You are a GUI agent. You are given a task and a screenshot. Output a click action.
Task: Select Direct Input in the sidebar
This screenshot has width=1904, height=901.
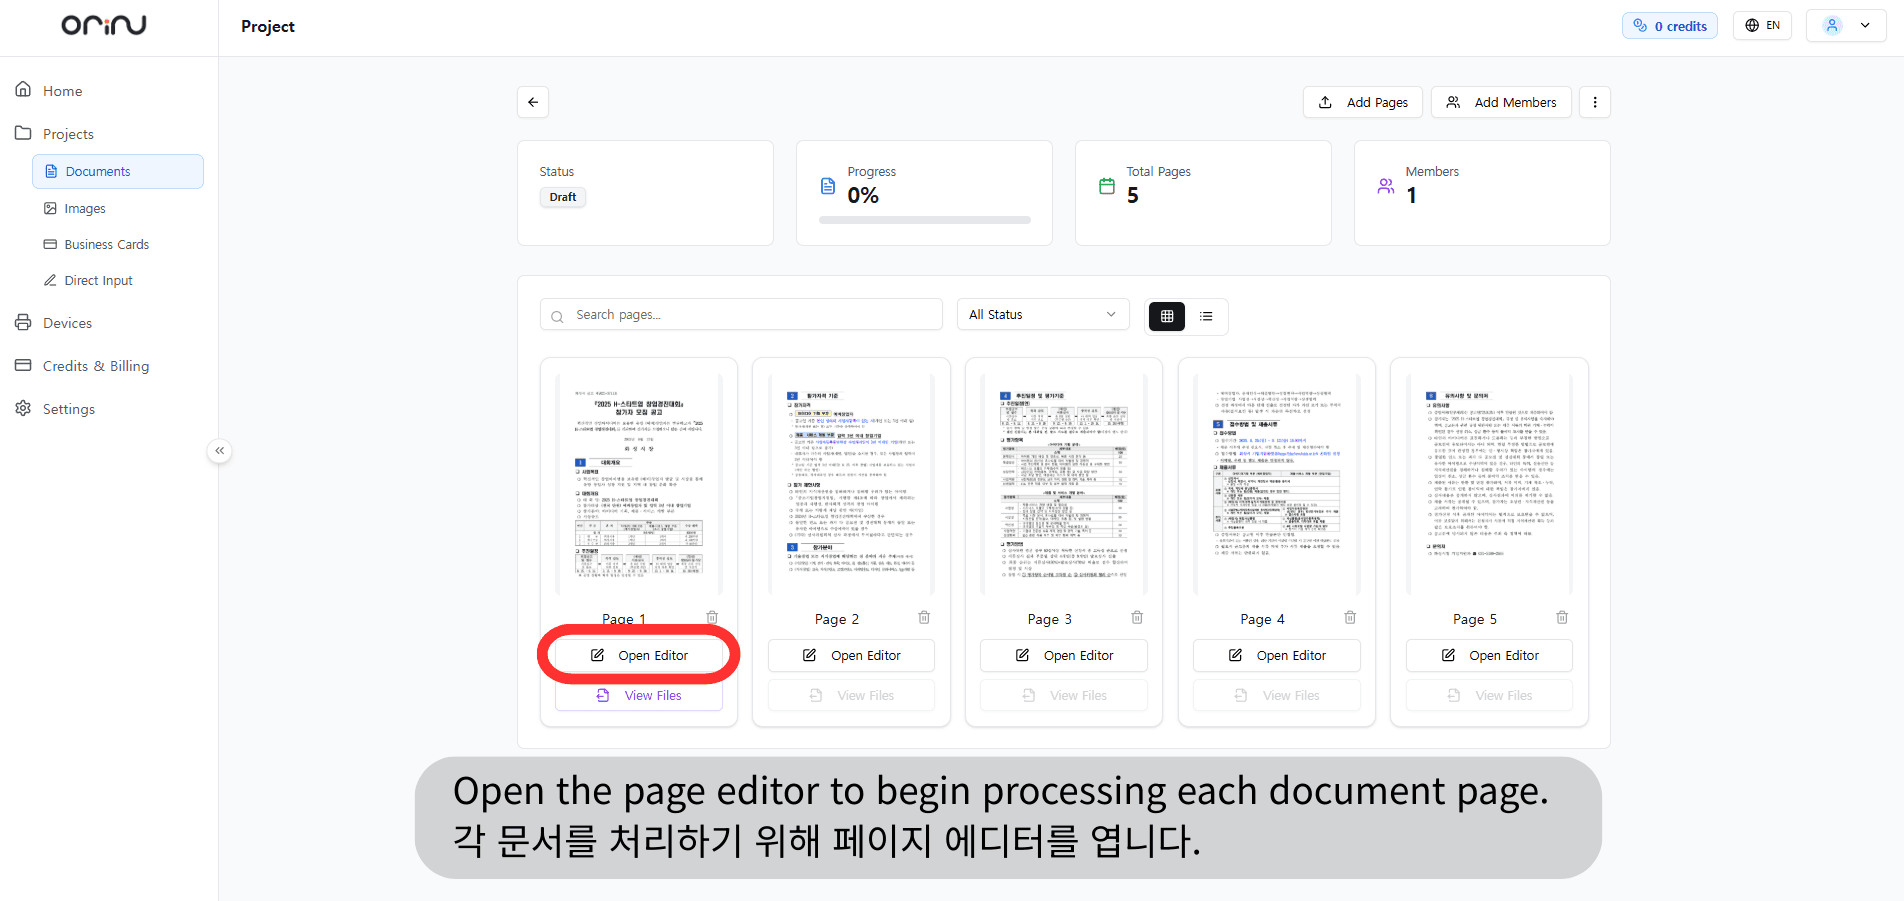(98, 280)
